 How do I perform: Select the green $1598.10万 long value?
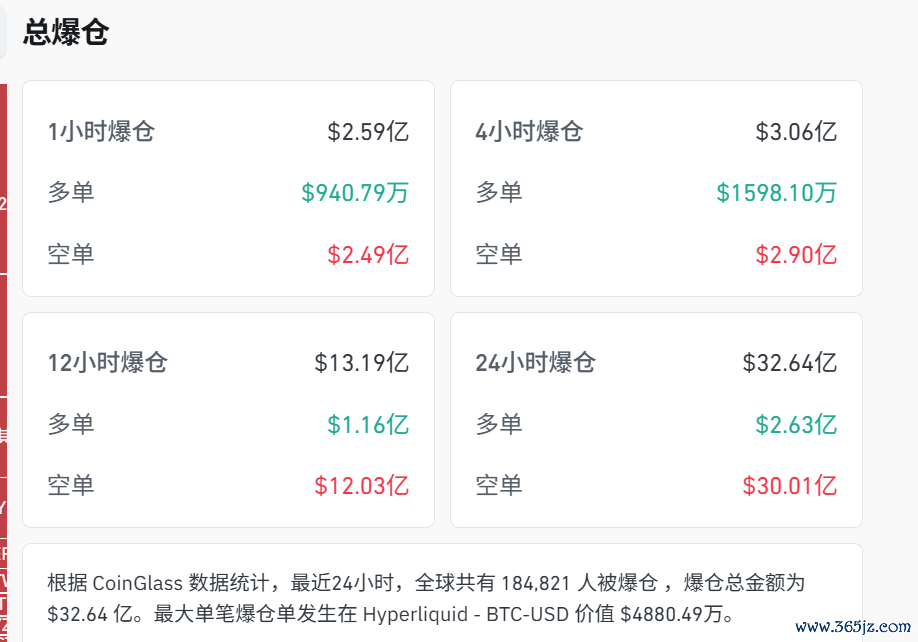click(x=776, y=193)
